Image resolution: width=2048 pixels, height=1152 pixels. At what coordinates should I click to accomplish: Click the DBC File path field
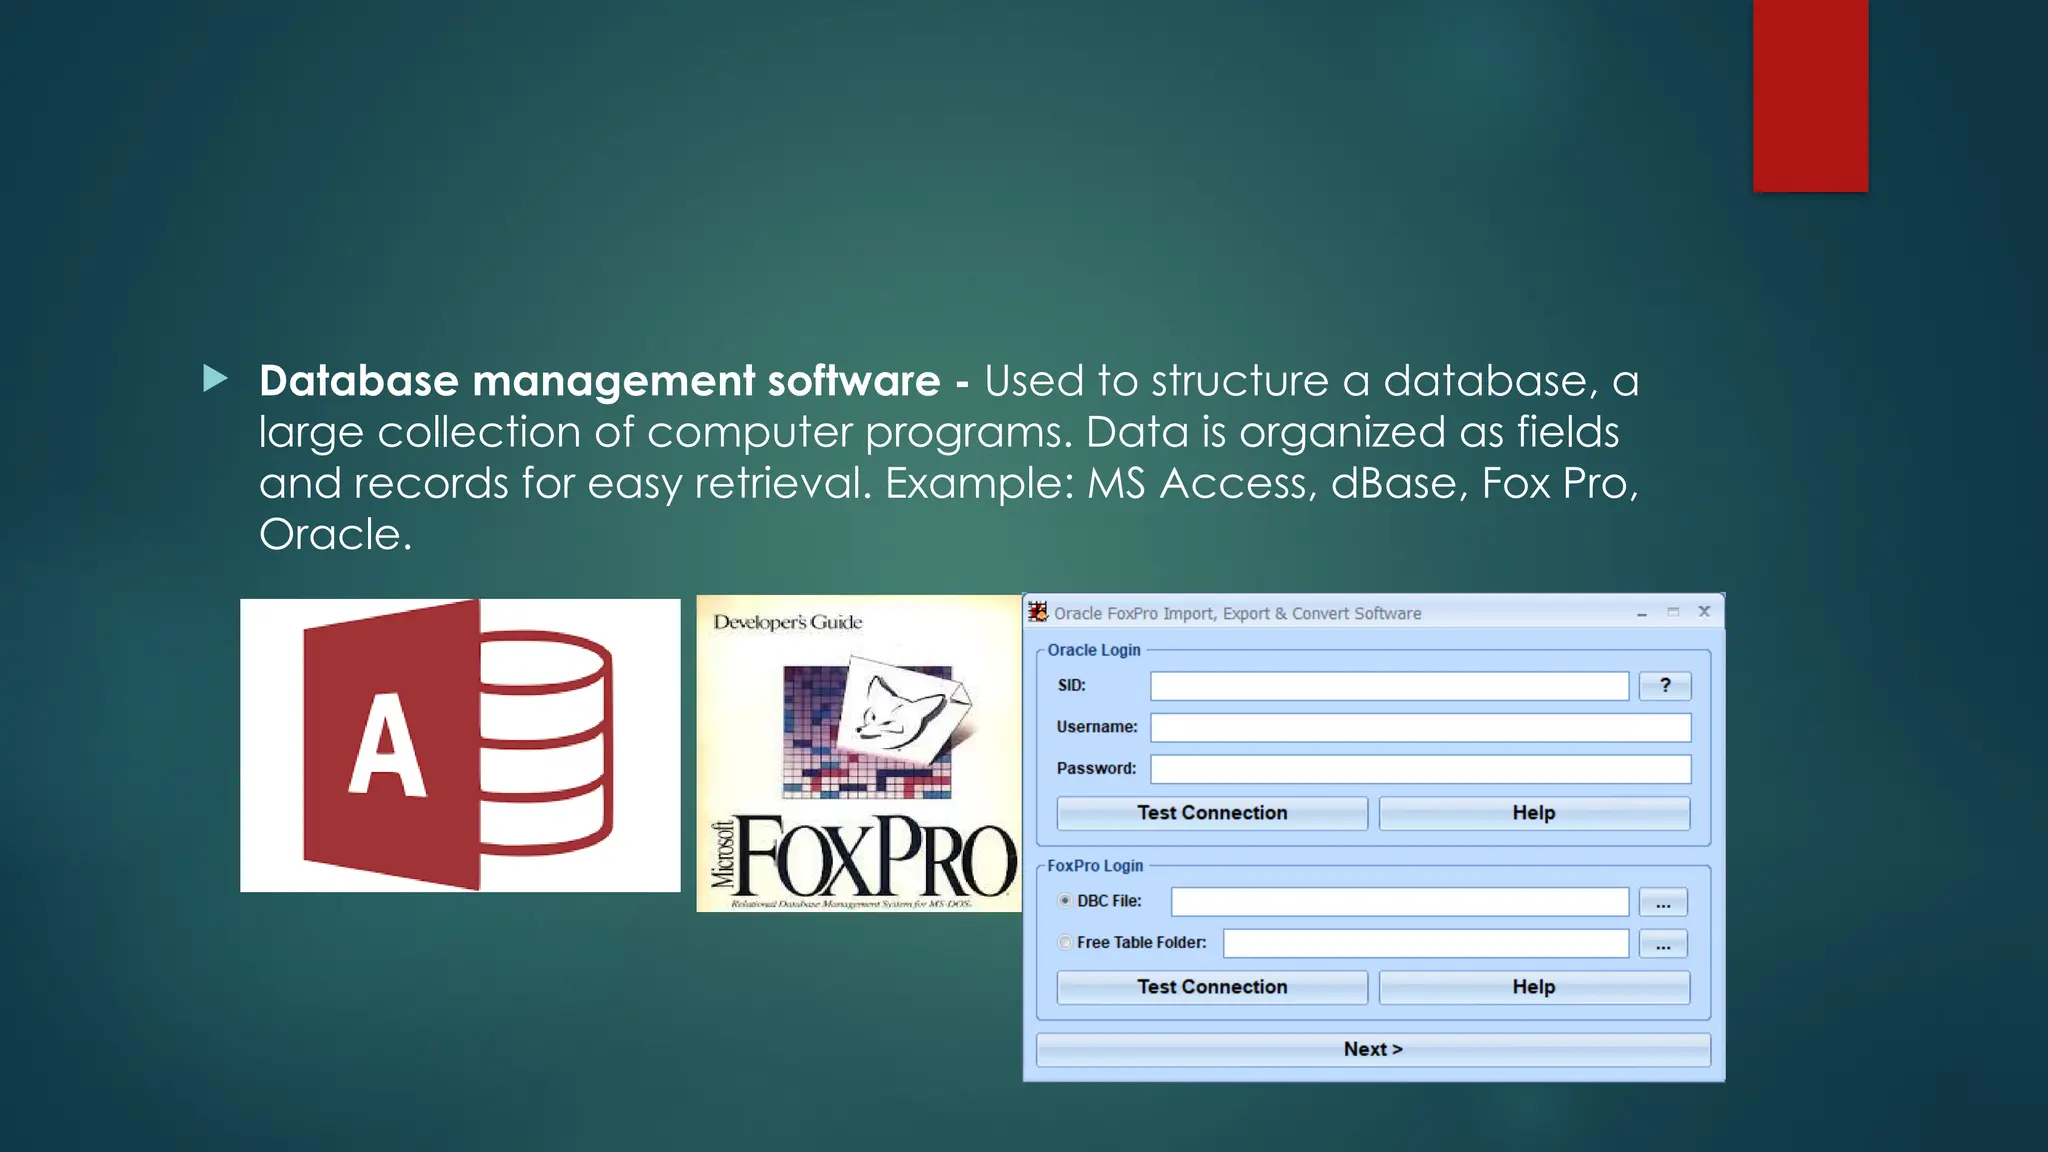click(1399, 902)
